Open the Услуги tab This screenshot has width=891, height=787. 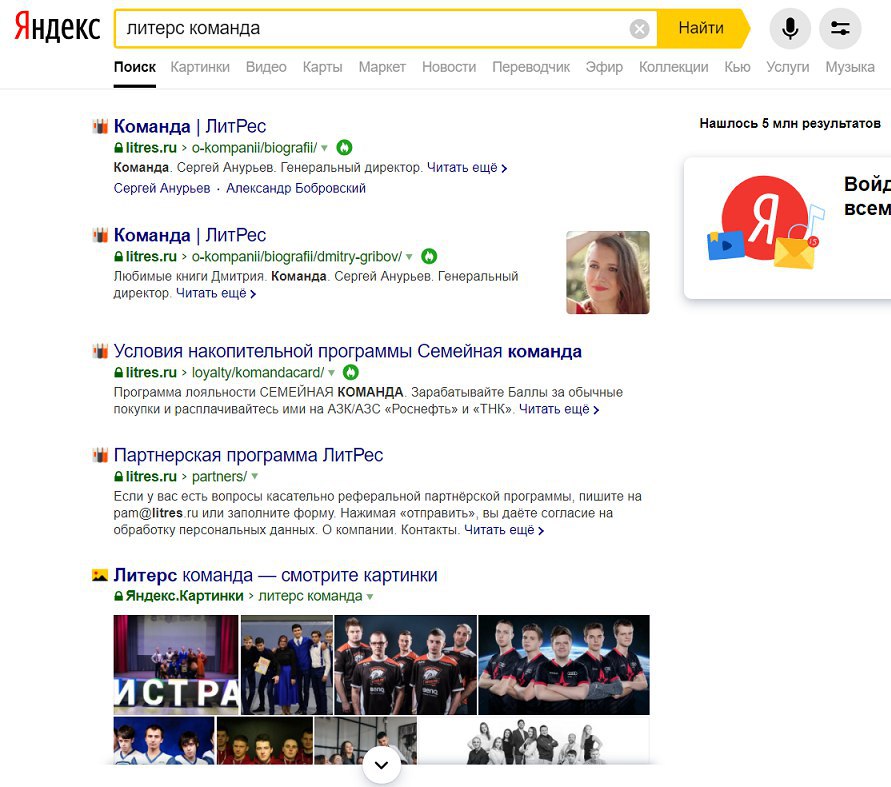click(x=788, y=67)
